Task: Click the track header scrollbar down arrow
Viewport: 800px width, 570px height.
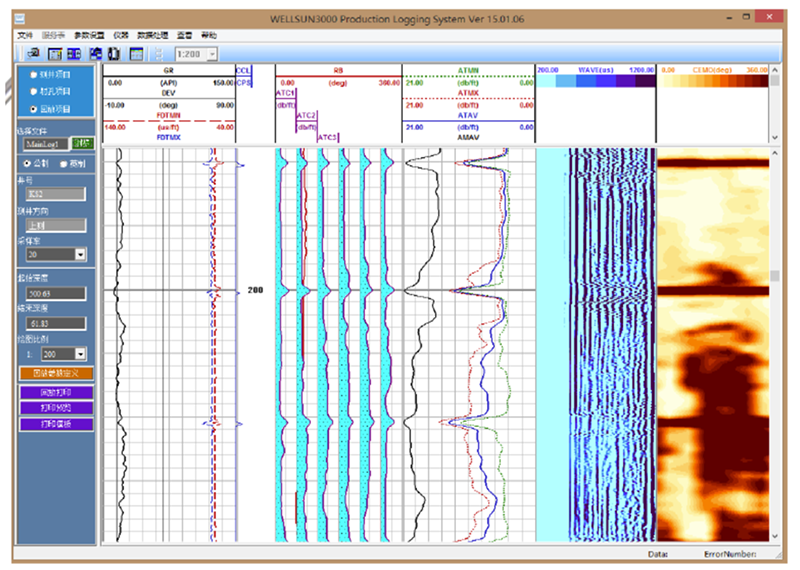Action: pyautogui.click(x=775, y=137)
